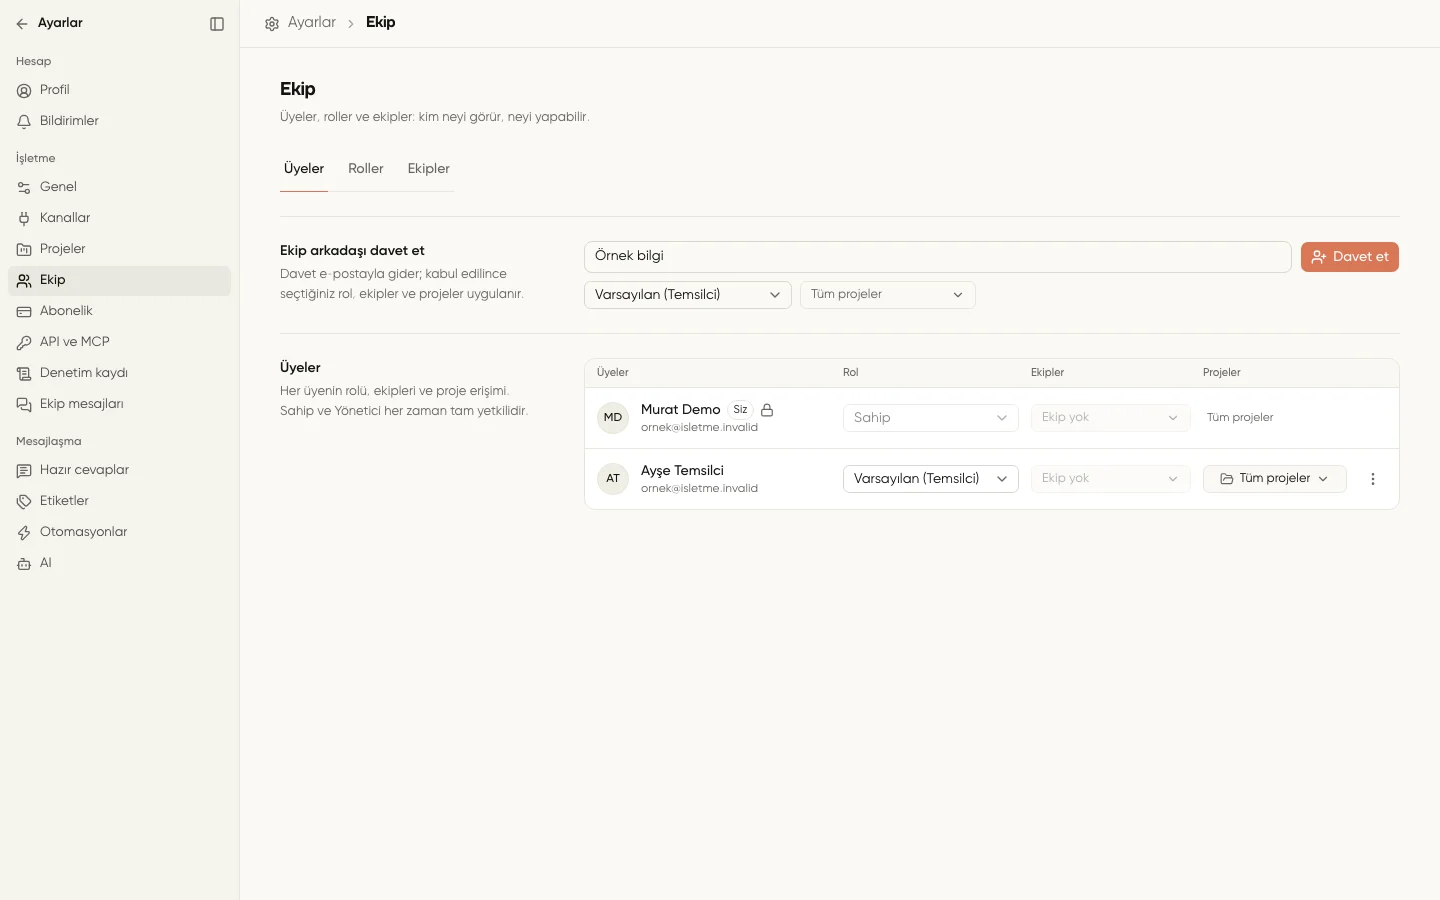The height and width of the screenshot is (900, 1440).
Task: Open API ve MCP settings
Action: coord(119,342)
